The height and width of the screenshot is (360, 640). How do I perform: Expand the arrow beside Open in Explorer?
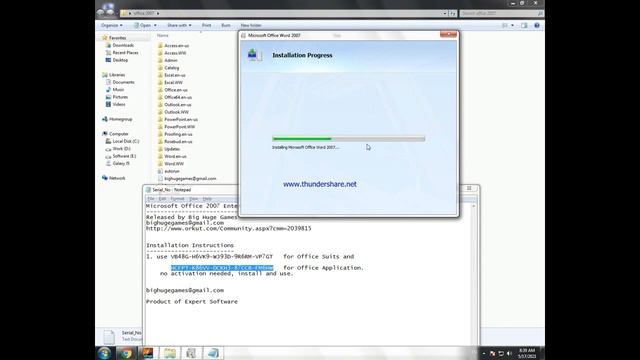(x=155, y=25)
